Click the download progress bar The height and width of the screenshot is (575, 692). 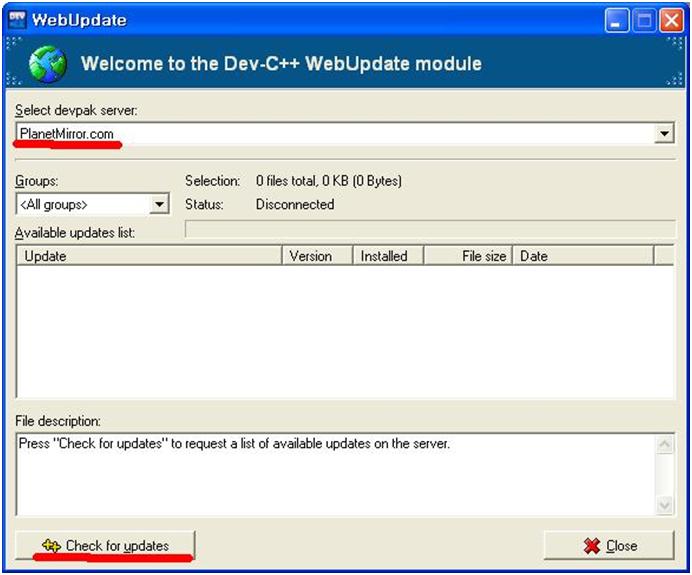430,229
